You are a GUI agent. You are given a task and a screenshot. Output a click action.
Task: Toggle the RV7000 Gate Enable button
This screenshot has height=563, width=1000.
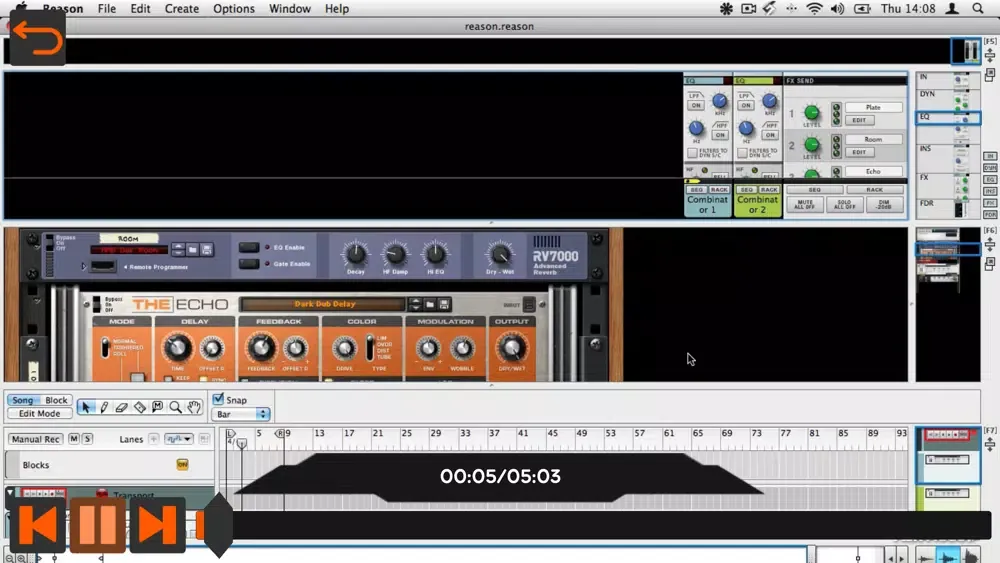click(249, 263)
